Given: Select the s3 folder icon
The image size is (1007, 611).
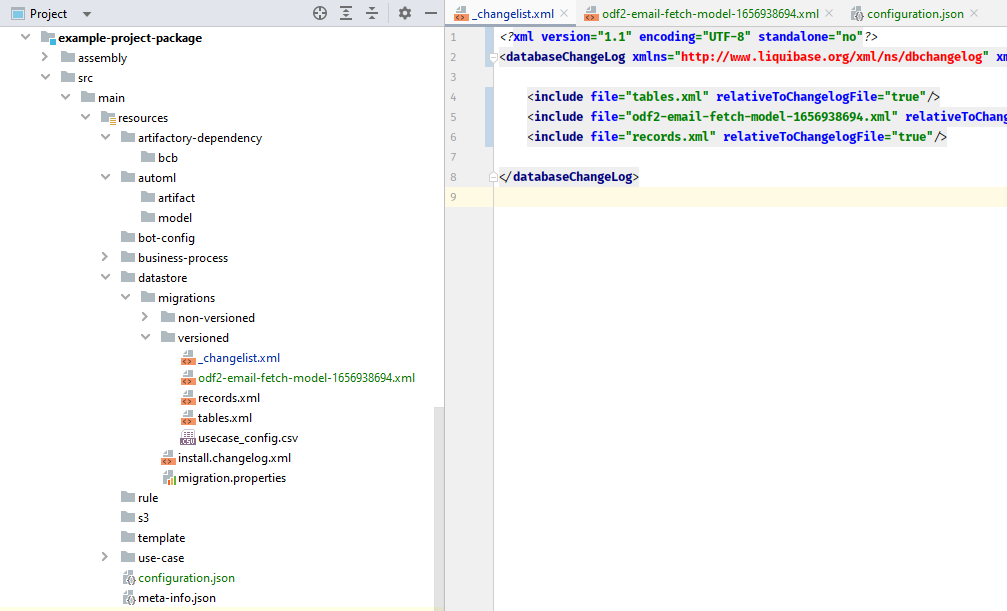Looking at the screenshot, I should (x=128, y=517).
